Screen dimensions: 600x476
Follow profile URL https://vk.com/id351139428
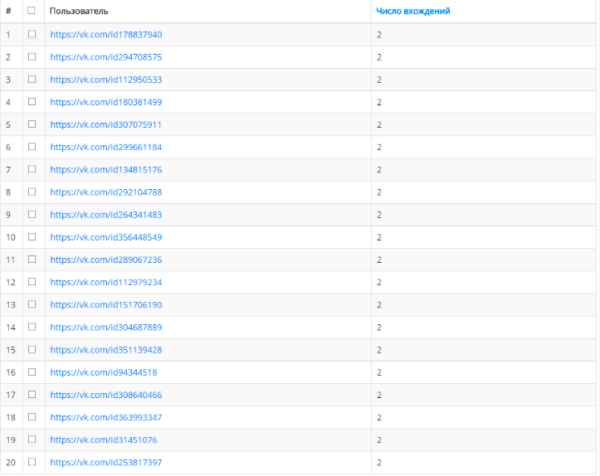tap(106, 350)
